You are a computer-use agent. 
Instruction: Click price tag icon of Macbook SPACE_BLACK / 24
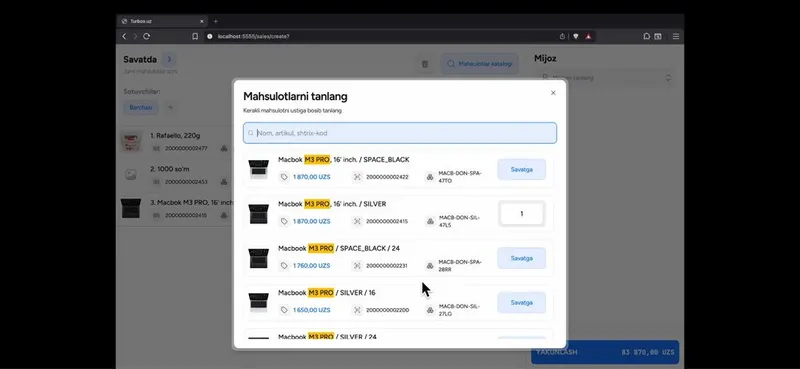284,265
